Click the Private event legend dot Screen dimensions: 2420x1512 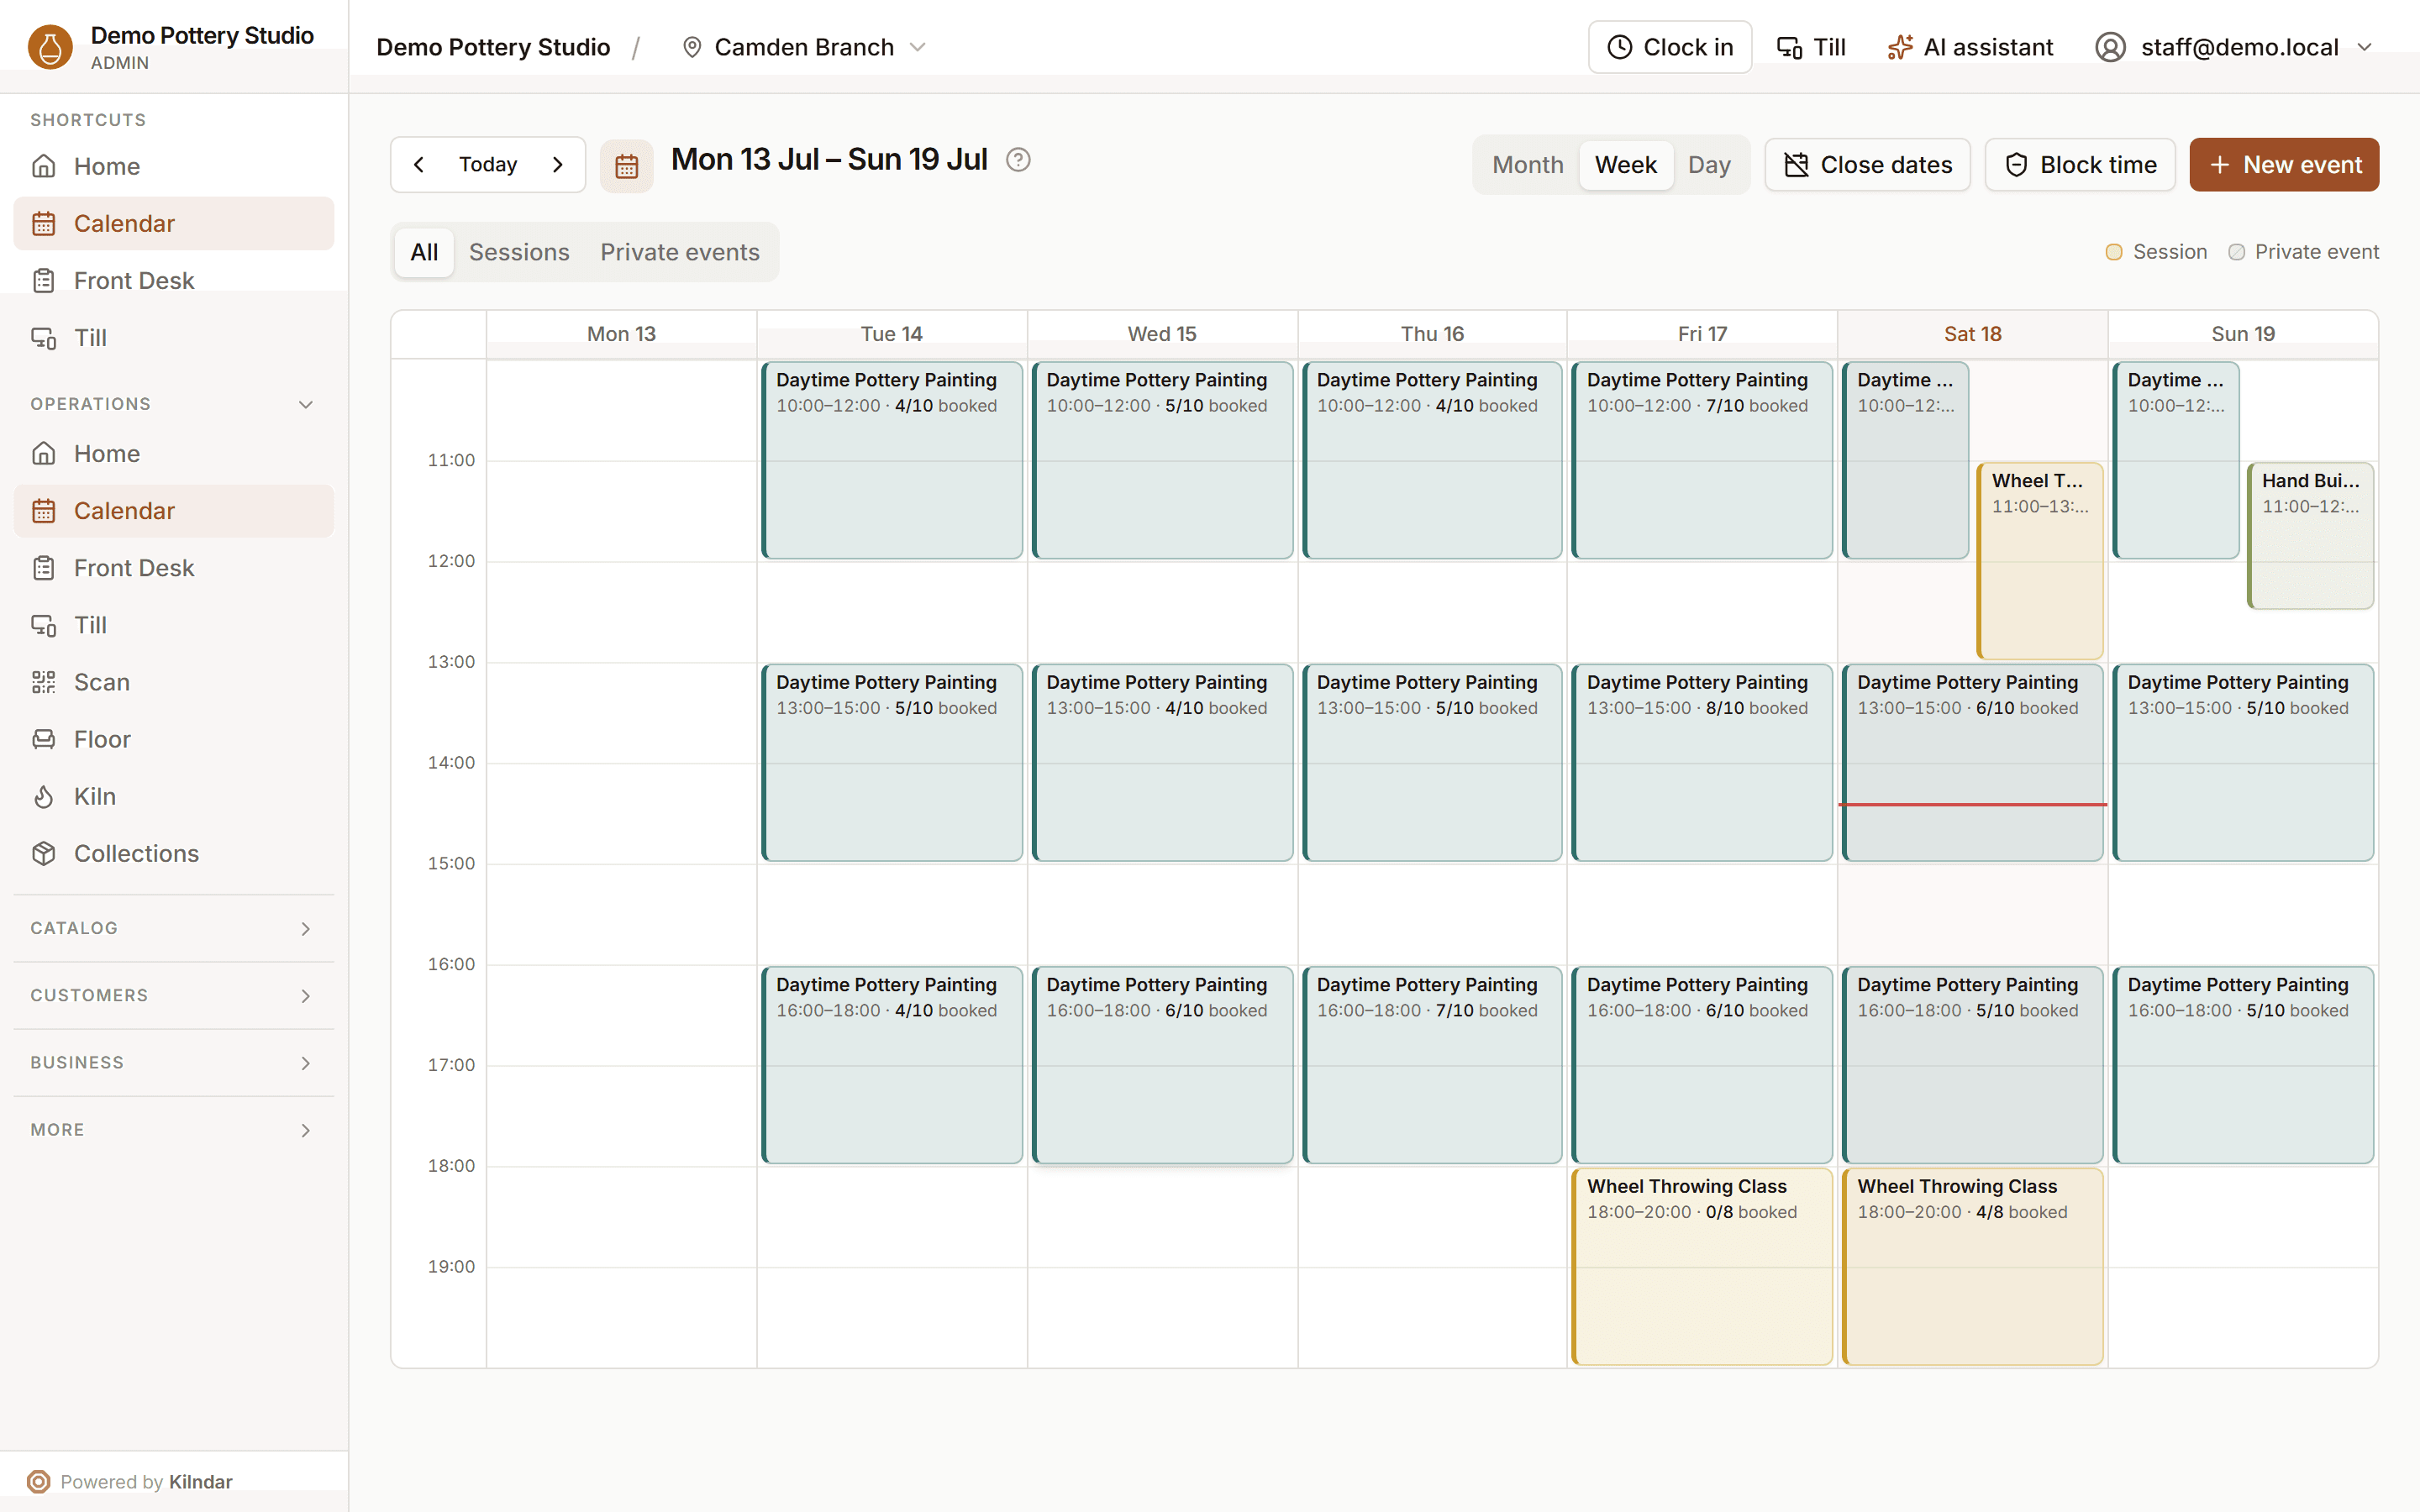[x=2236, y=252]
